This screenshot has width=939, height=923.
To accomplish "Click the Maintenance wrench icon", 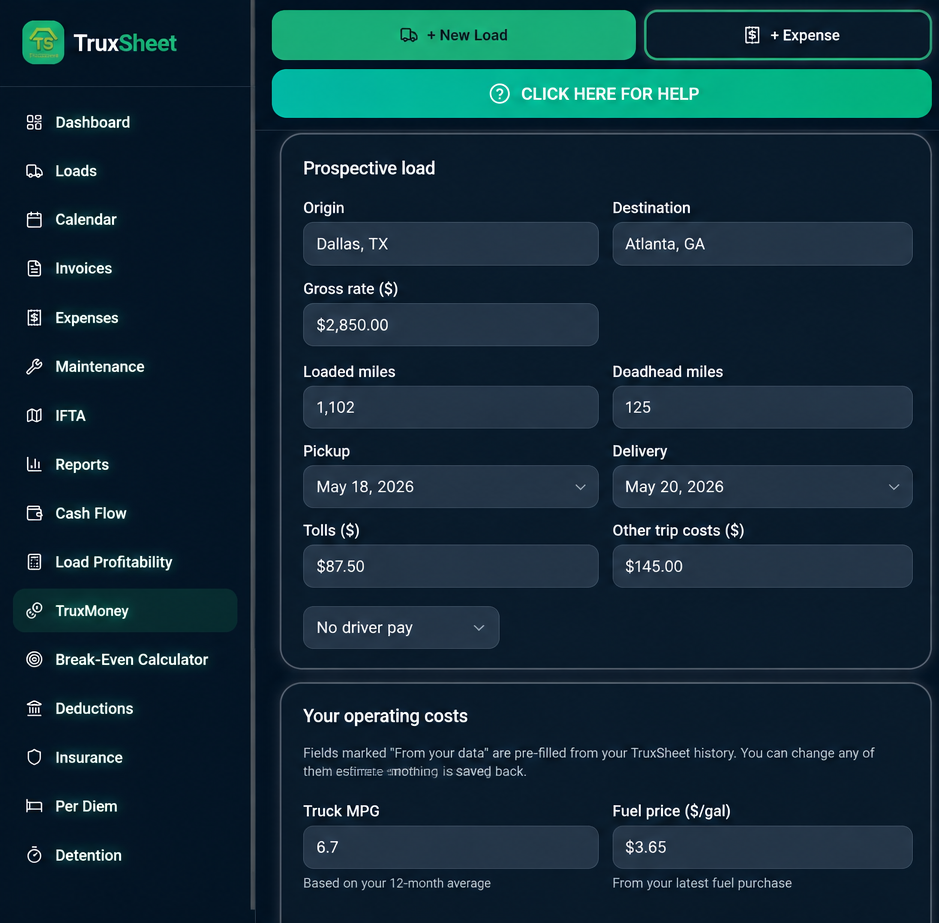I will click(34, 367).
